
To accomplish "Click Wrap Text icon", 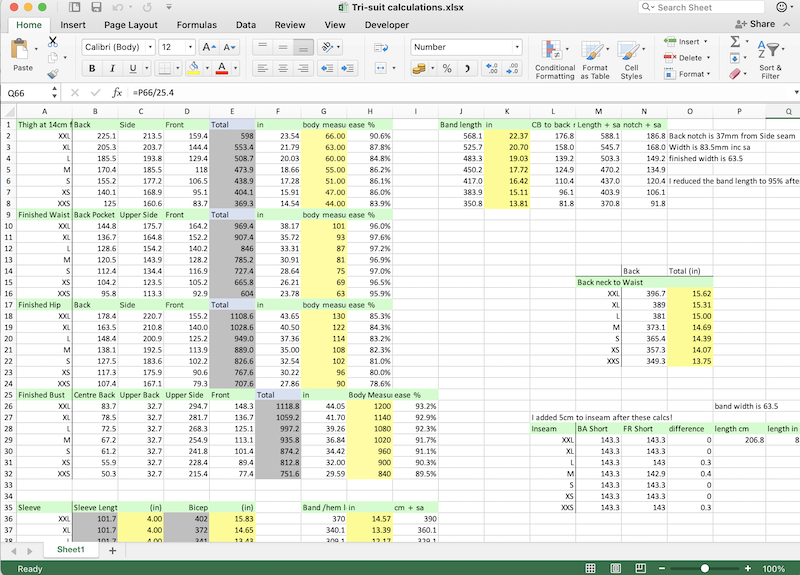I will pos(381,47).
